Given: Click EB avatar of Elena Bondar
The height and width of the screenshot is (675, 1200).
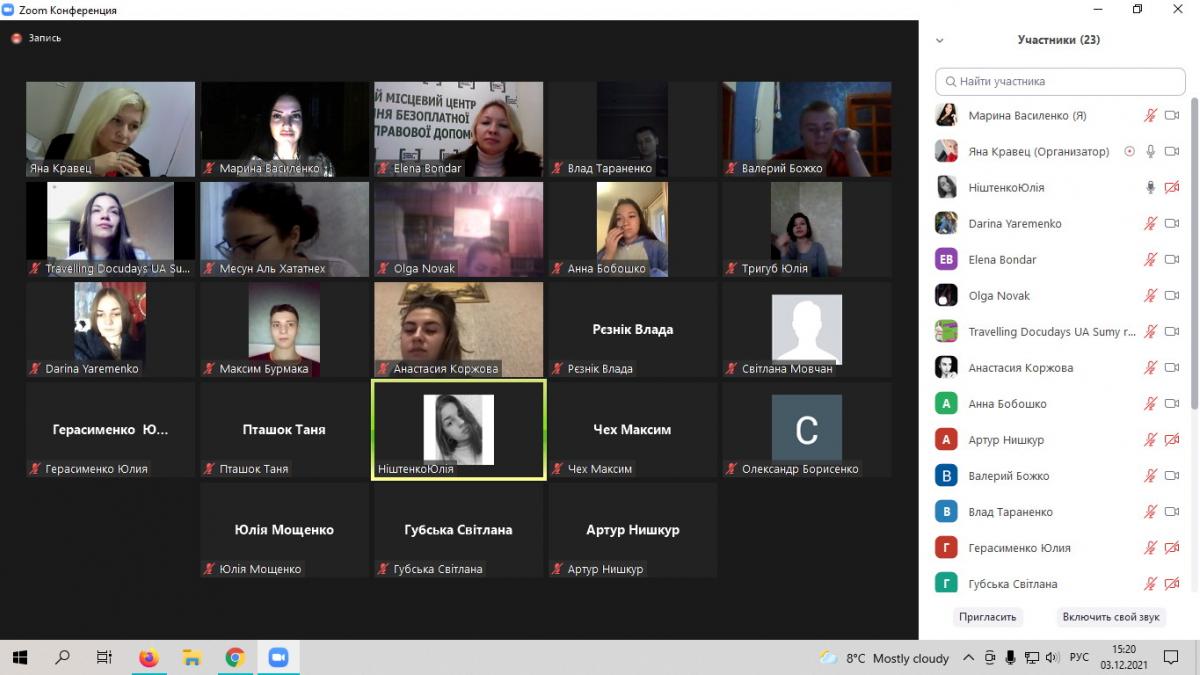Looking at the screenshot, I should click(946, 260).
